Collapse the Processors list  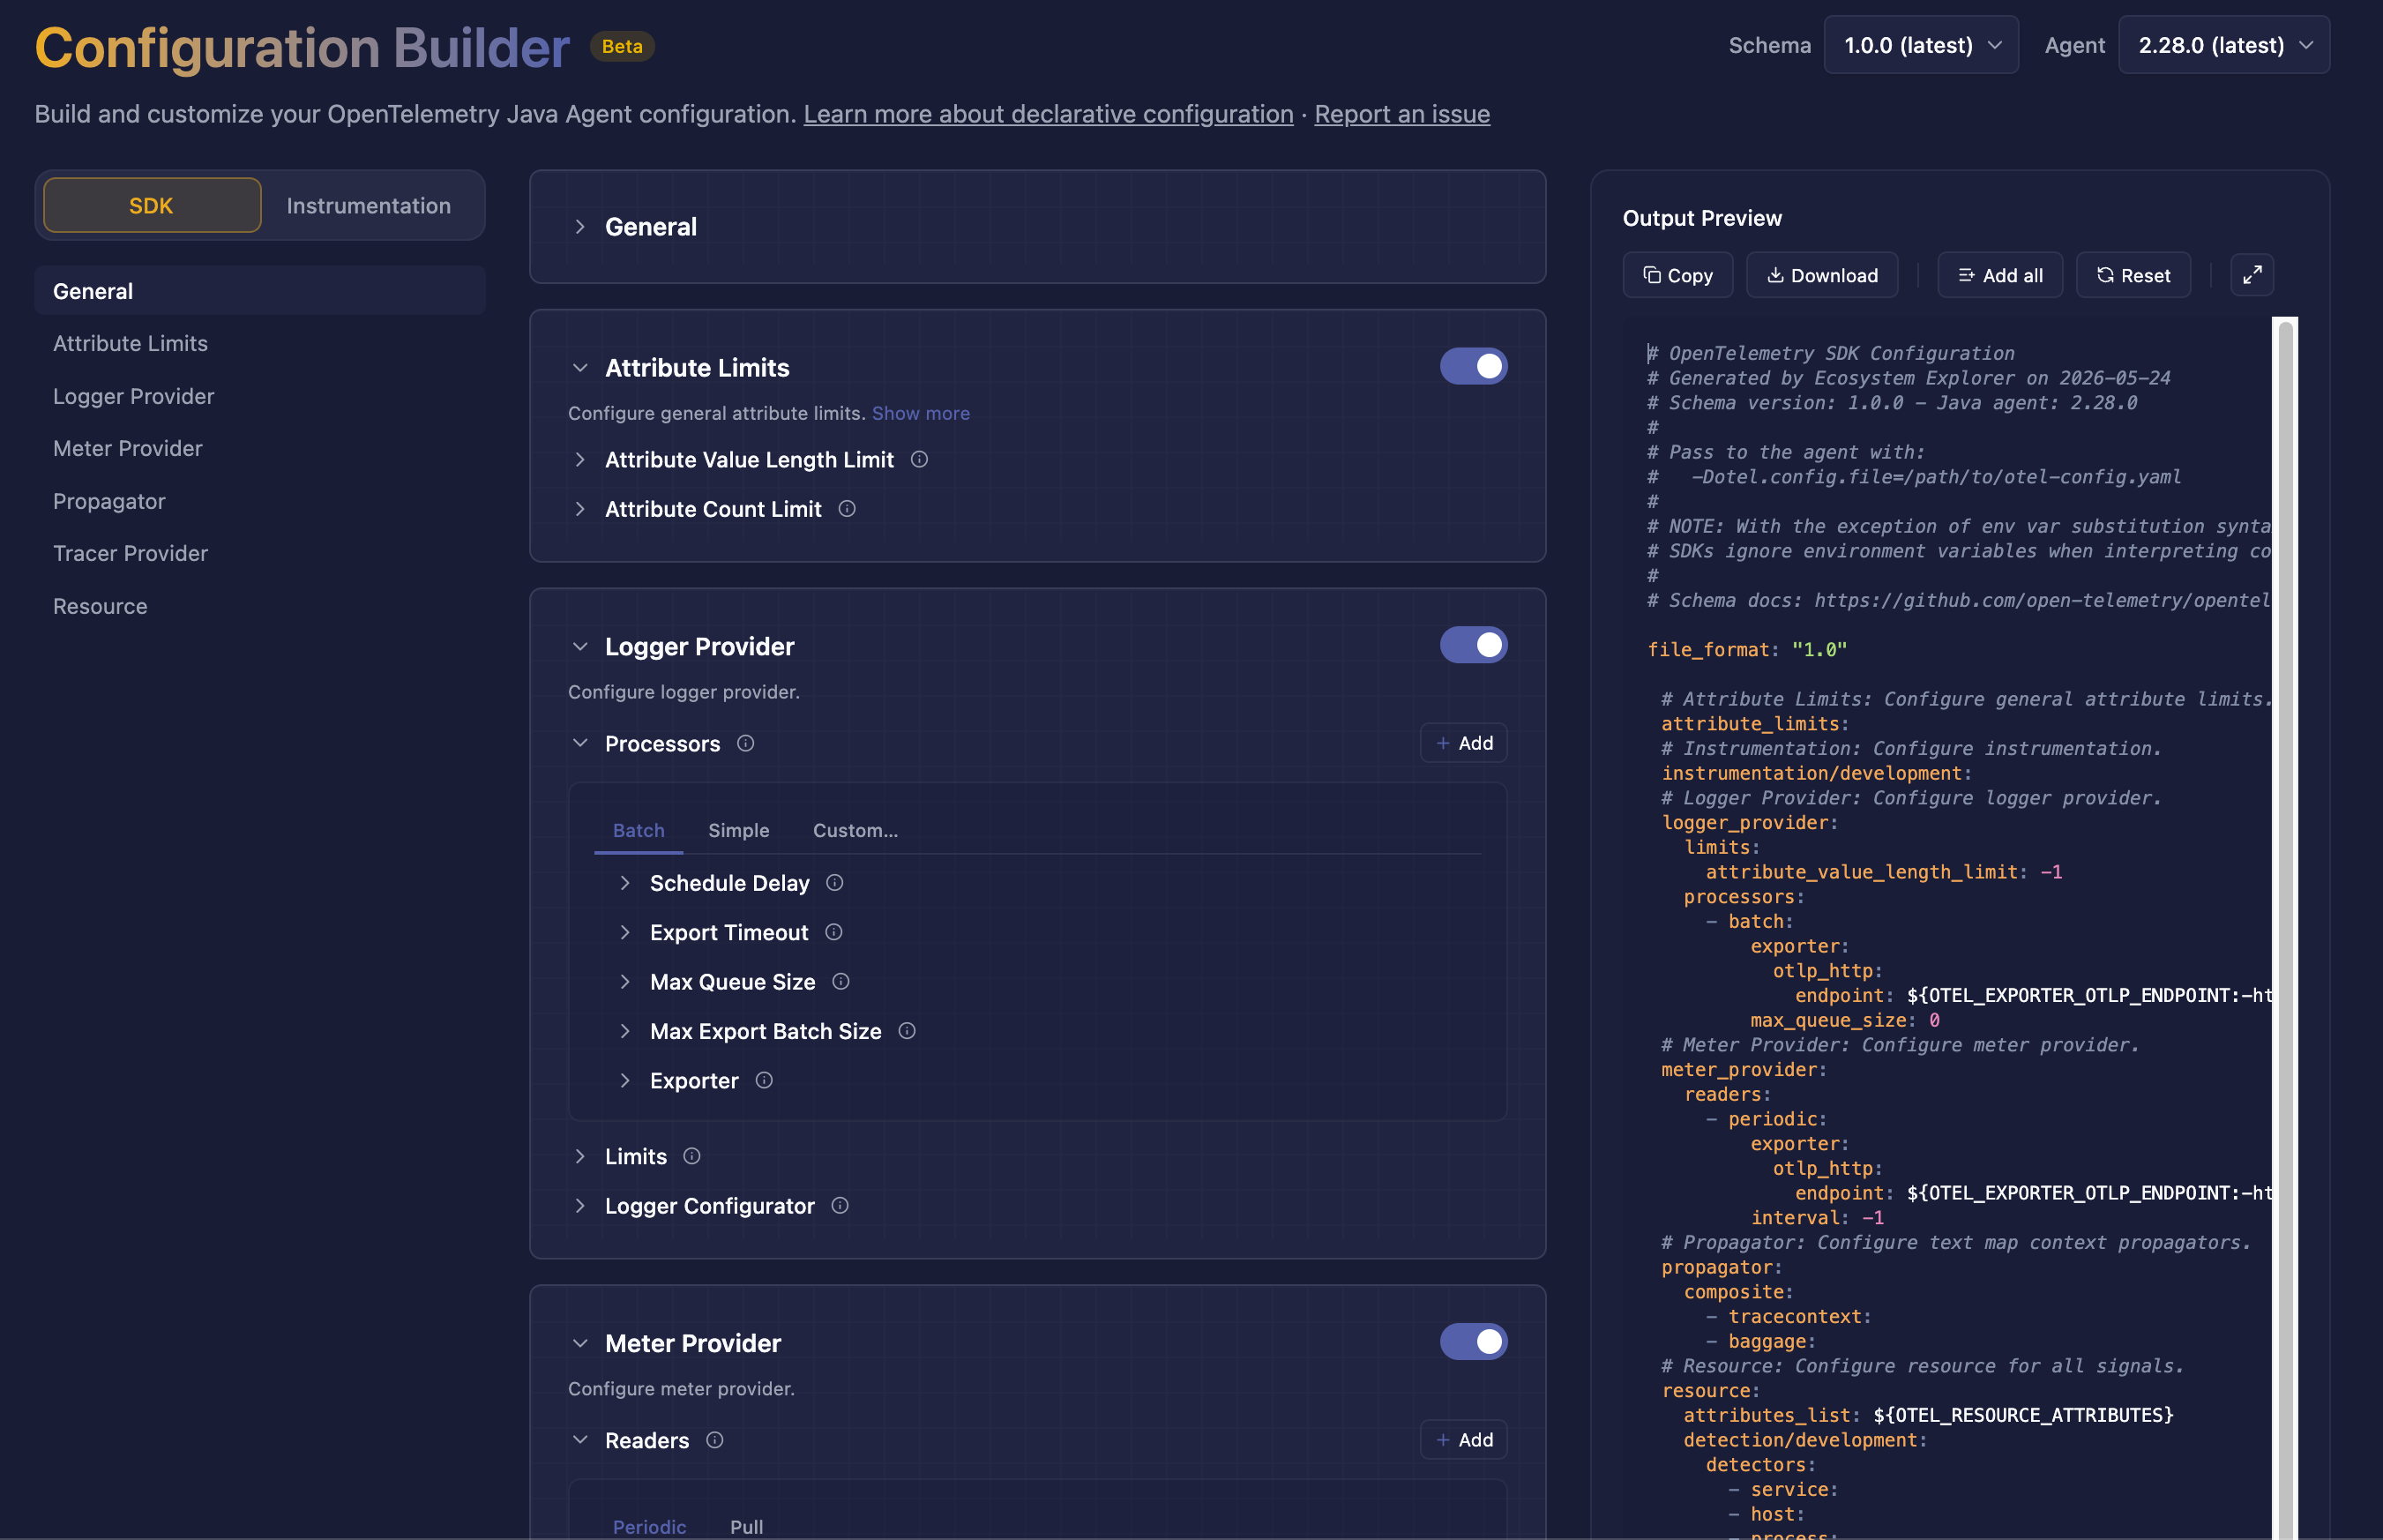tap(580, 743)
